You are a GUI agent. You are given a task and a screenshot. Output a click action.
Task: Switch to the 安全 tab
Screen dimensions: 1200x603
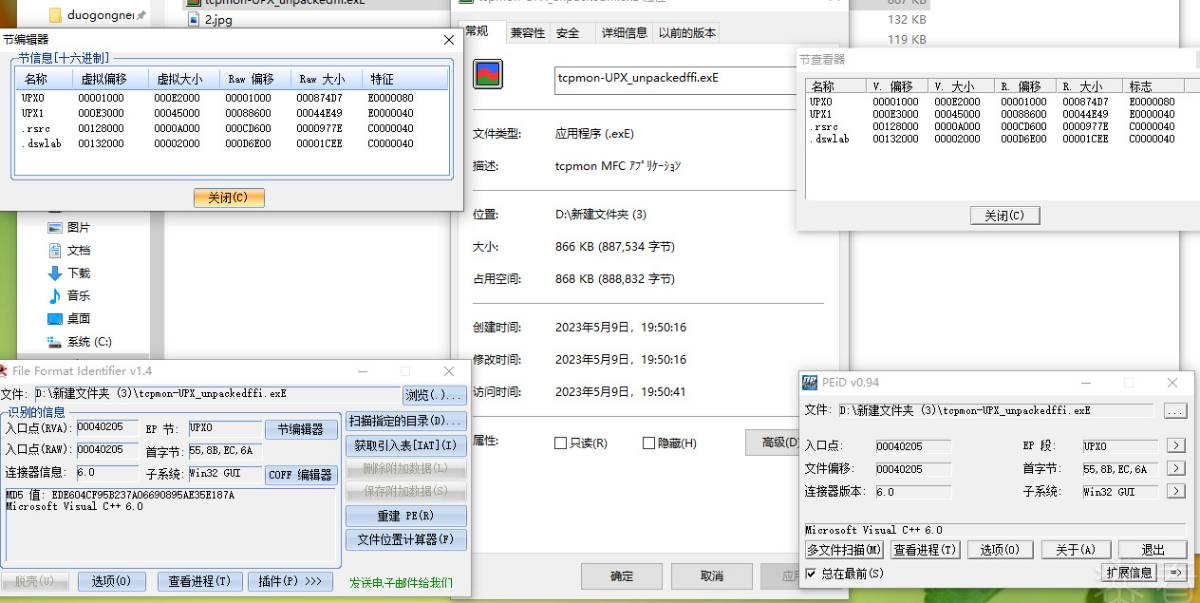tap(568, 33)
